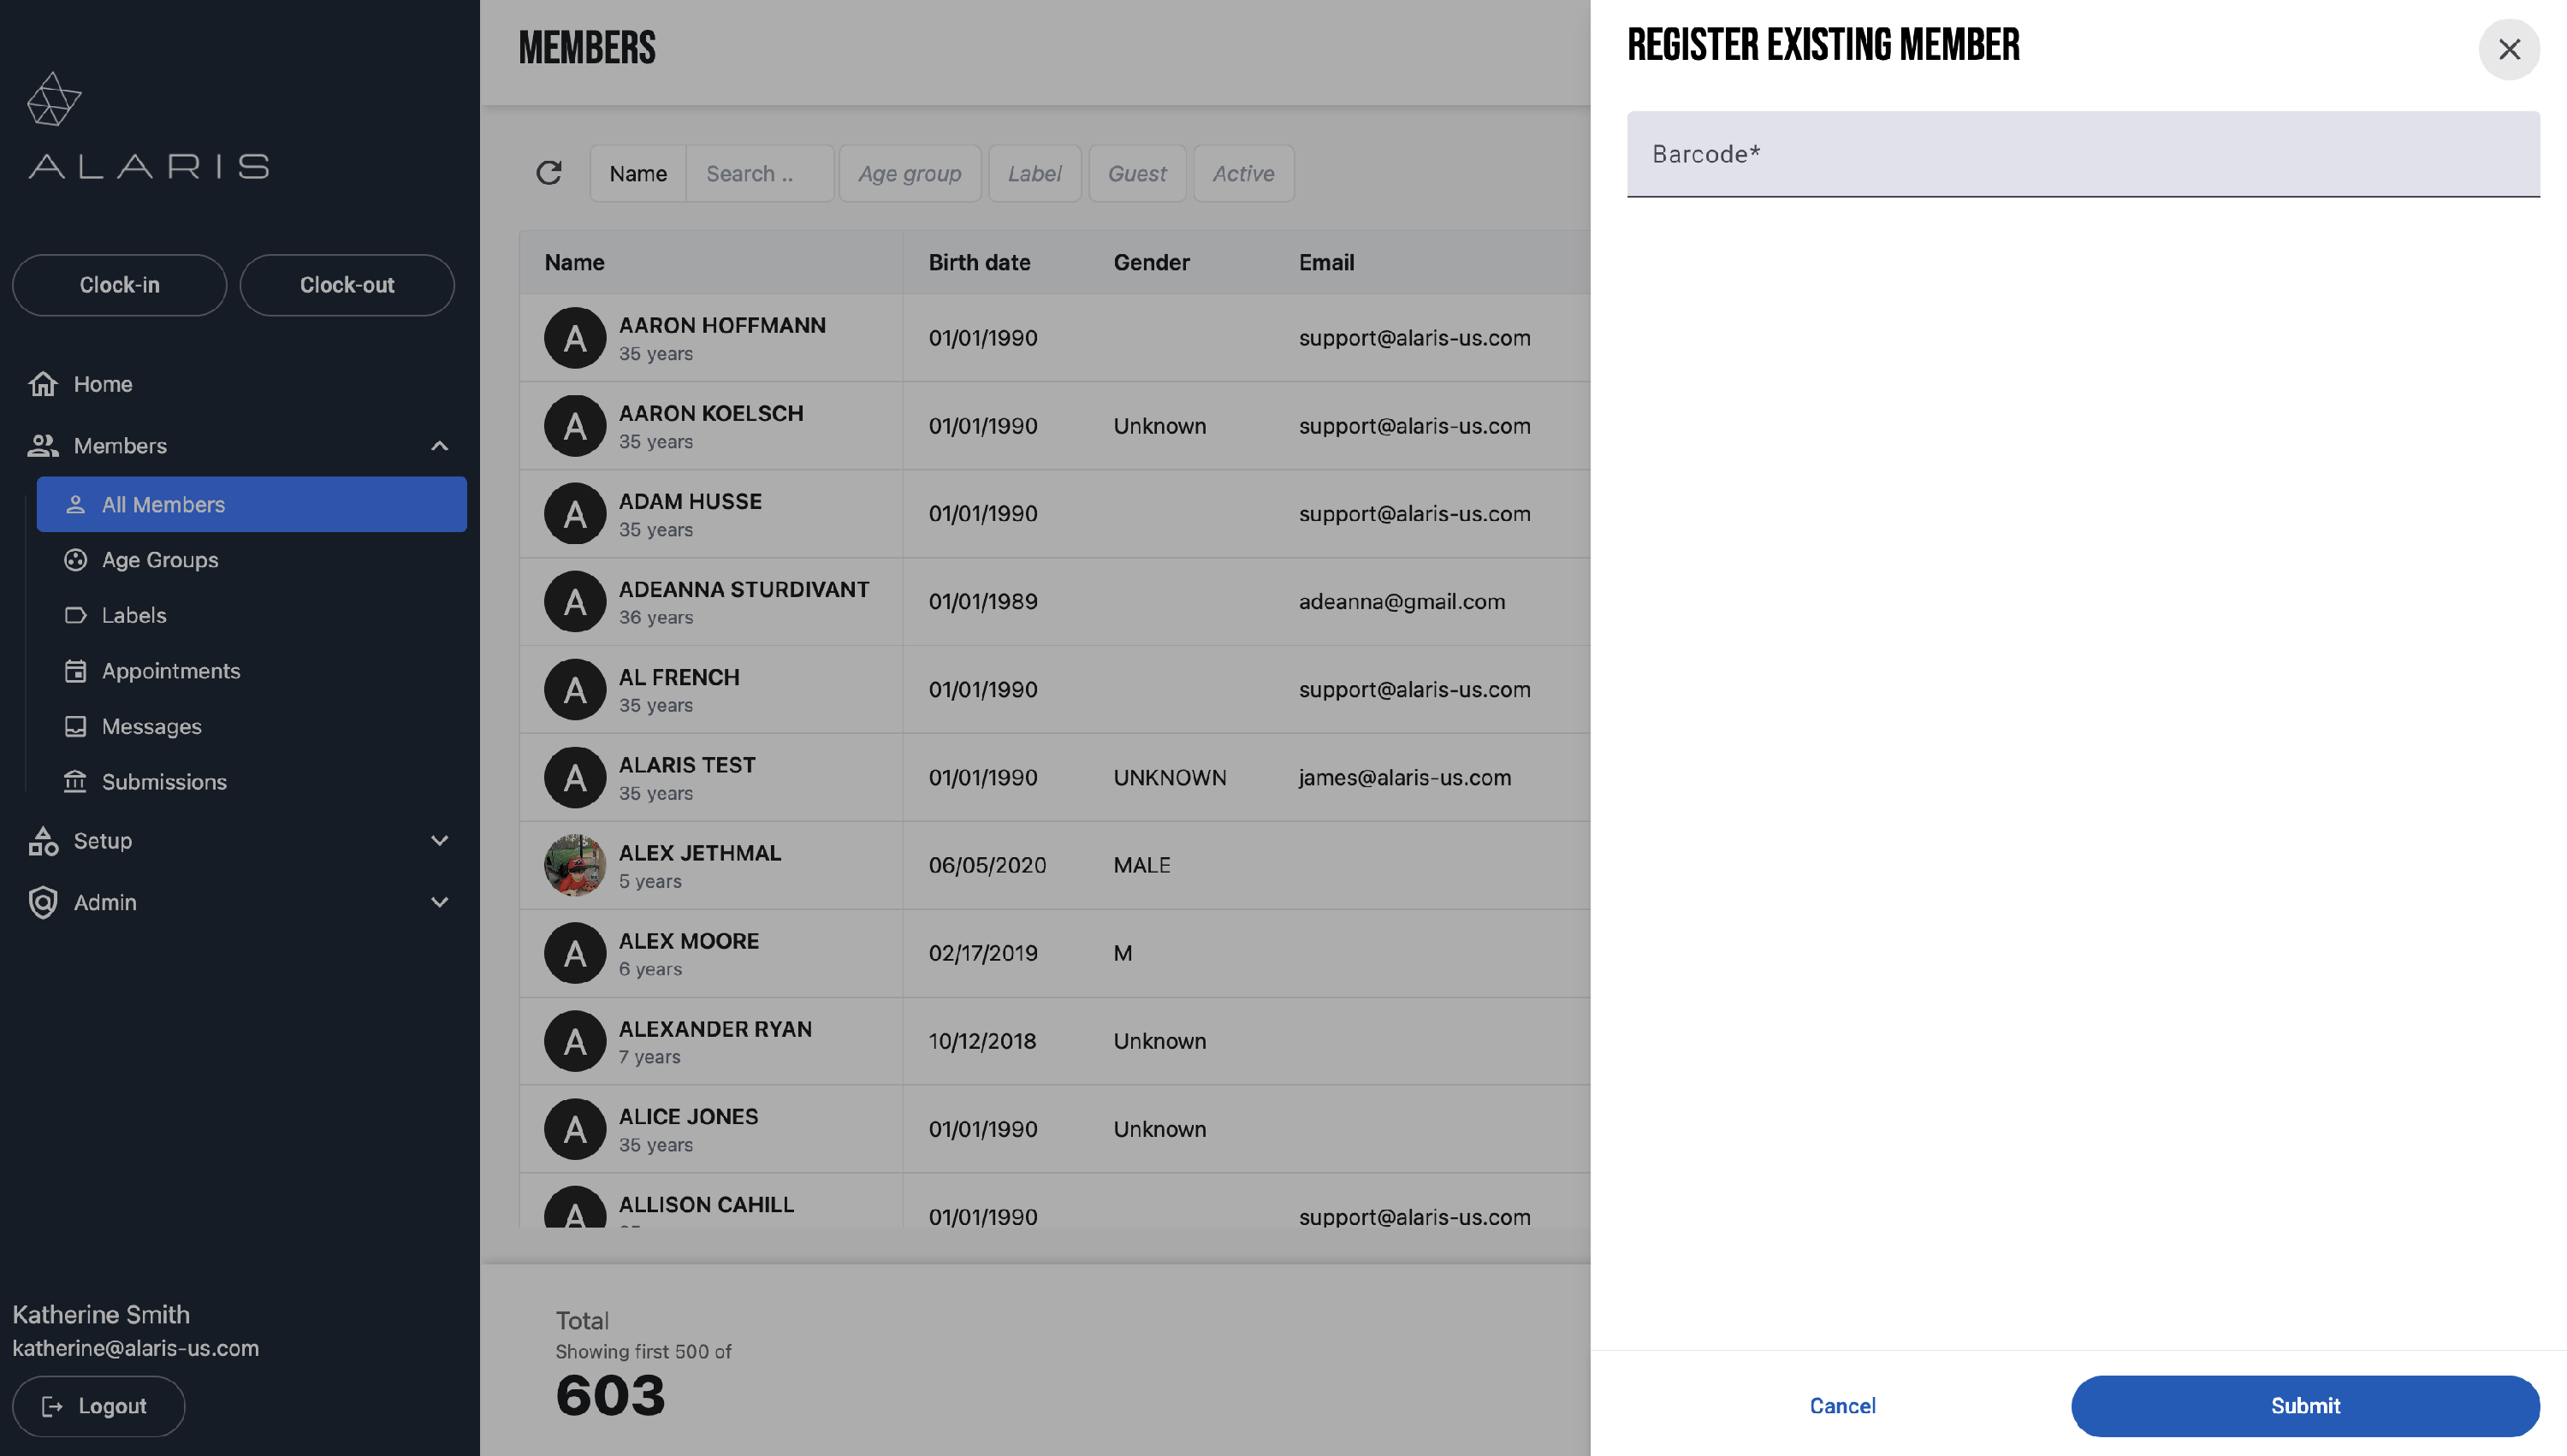
Task: Close the Register Existing Member panel
Action: pos(2508,49)
